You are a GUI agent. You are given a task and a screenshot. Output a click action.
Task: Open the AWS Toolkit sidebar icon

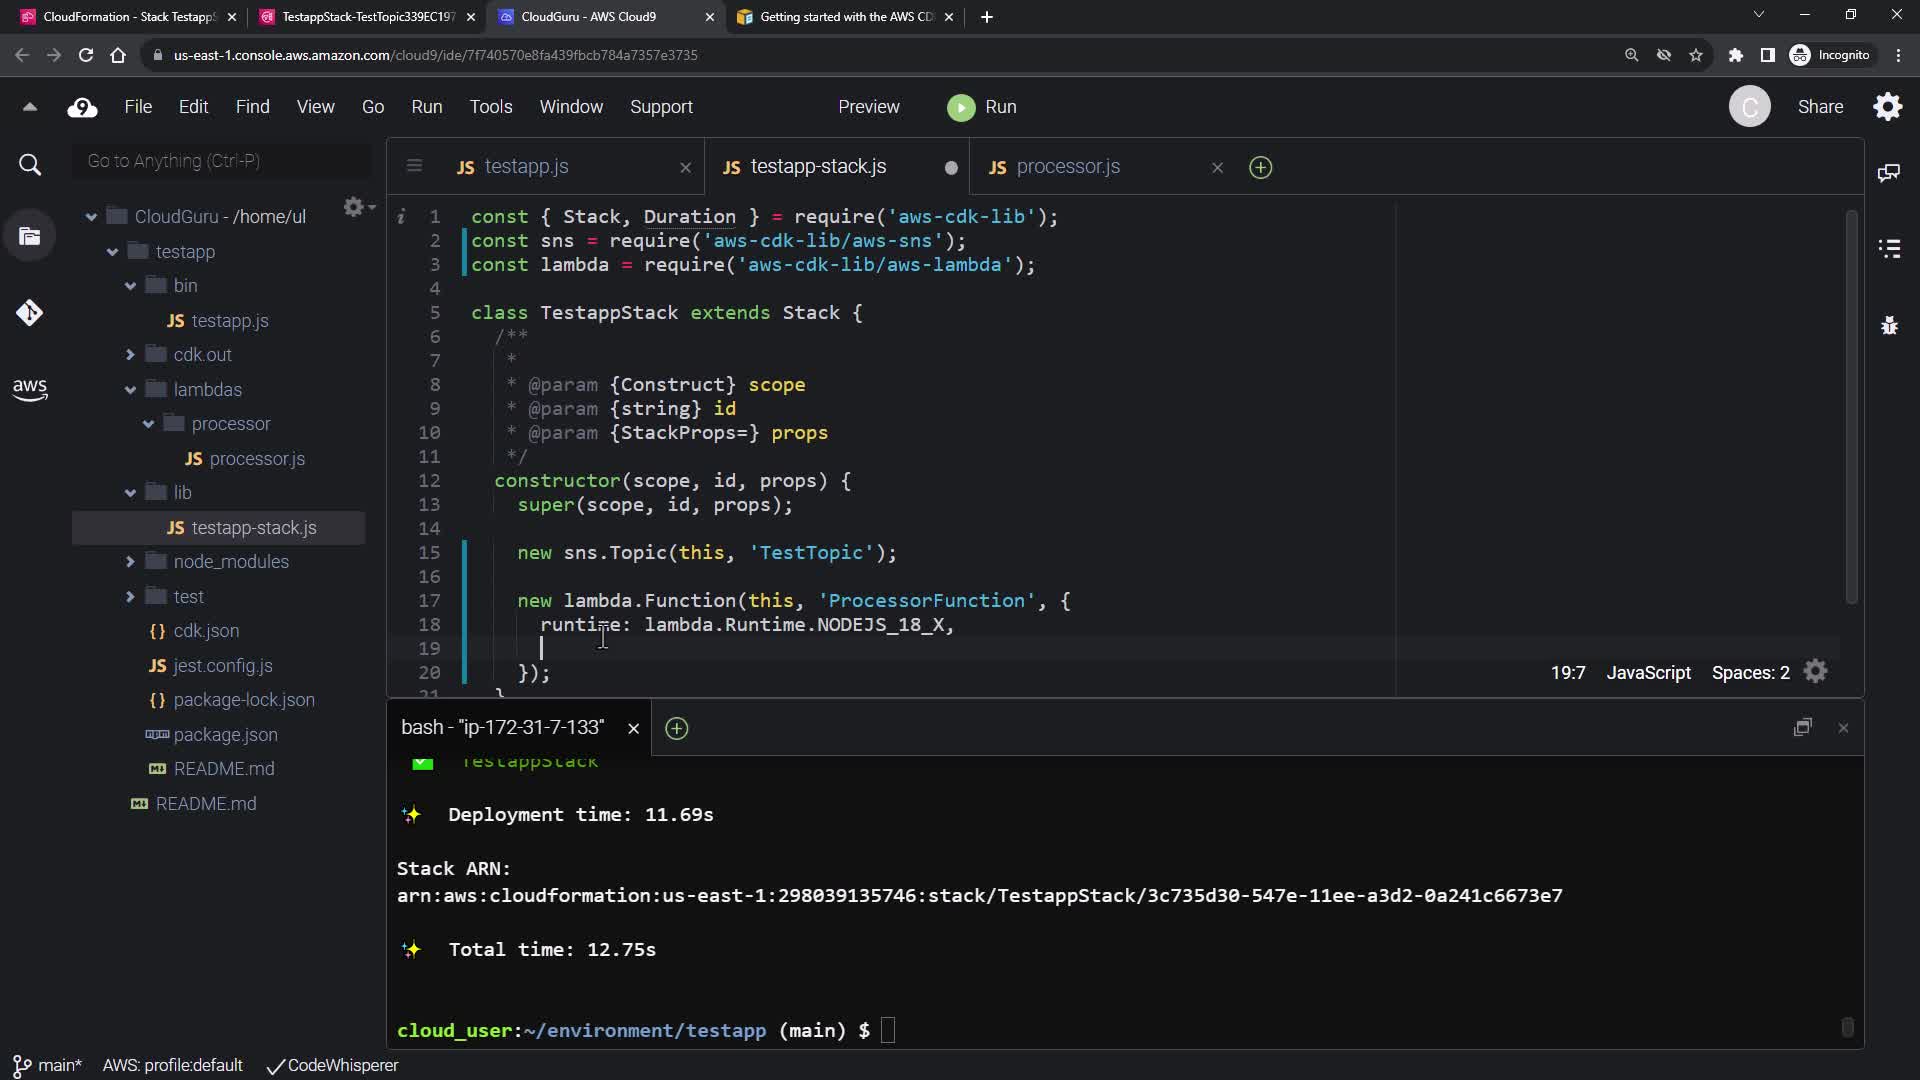point(29,389)
